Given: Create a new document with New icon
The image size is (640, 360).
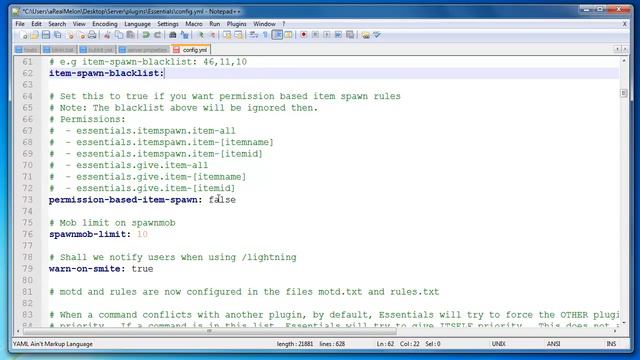Looking at the screenshot, I should 24,35.
